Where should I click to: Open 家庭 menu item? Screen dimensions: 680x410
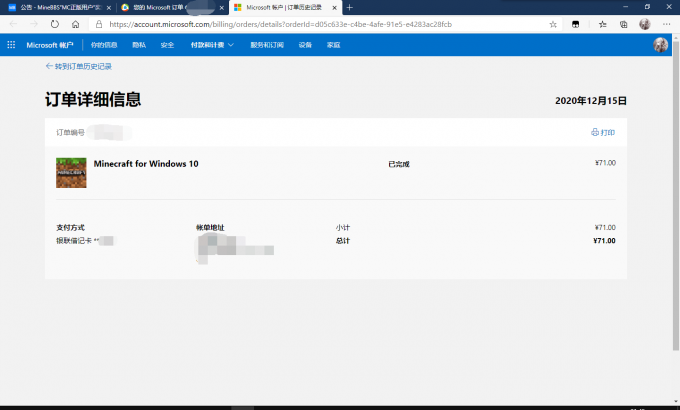(x=333, y=45)
